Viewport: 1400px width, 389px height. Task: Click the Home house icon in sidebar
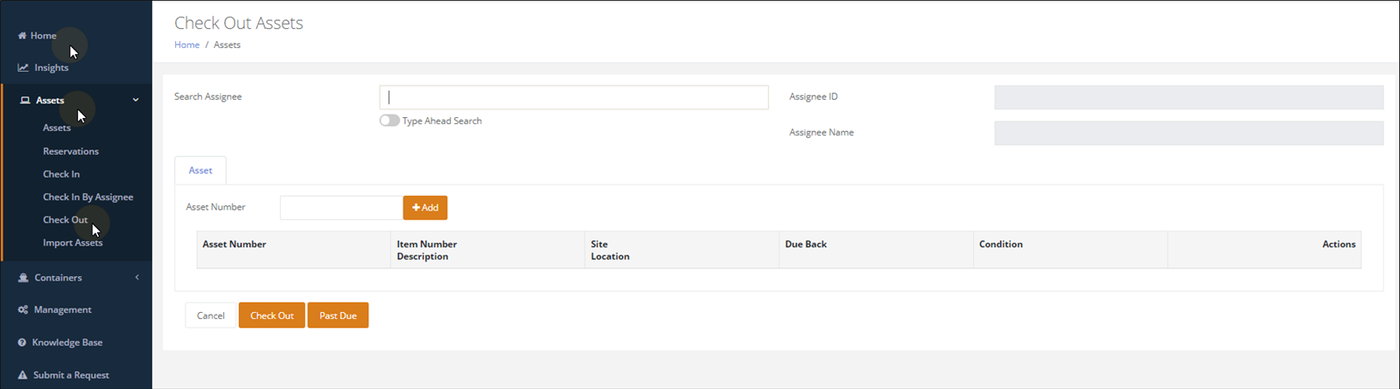tap(22, 36)
